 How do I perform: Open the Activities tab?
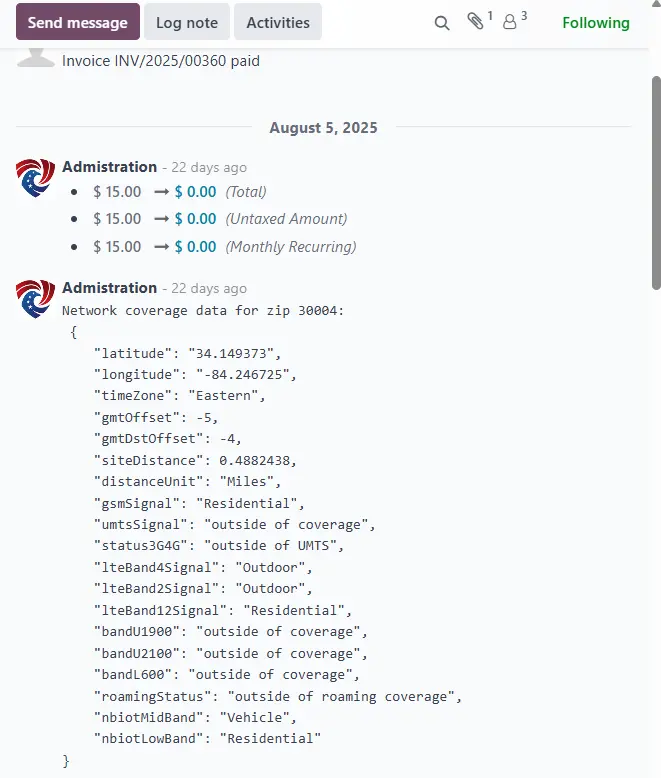click(278, 22)
